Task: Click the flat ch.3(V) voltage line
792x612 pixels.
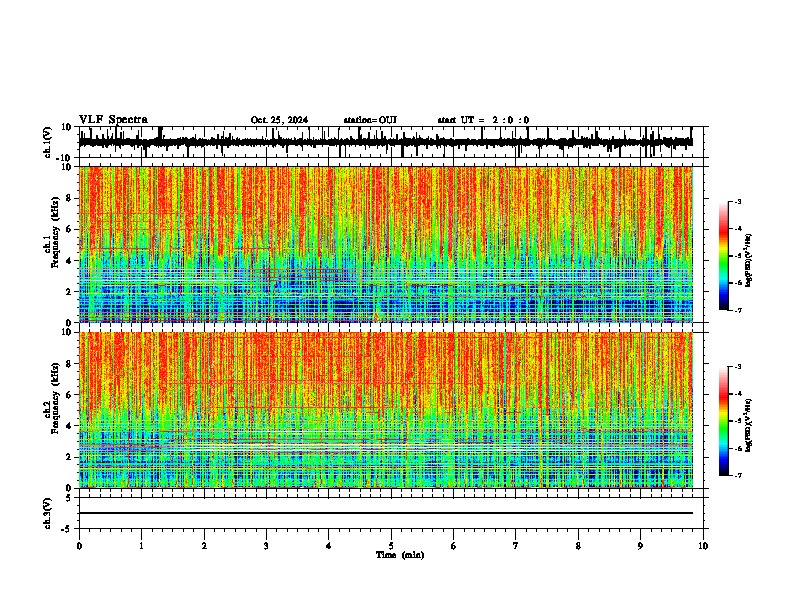Action: (386, 513)
